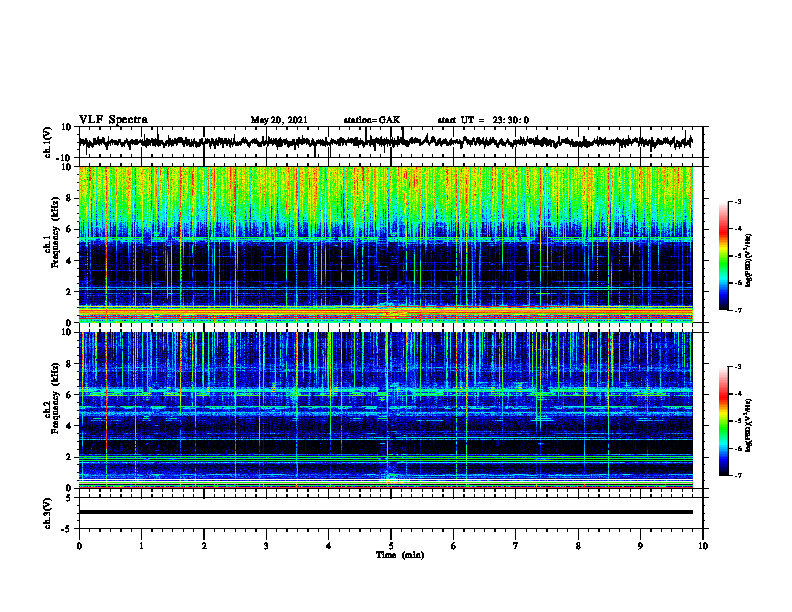
Task: Click time axis tick label '8'
Action: point(578,546)
